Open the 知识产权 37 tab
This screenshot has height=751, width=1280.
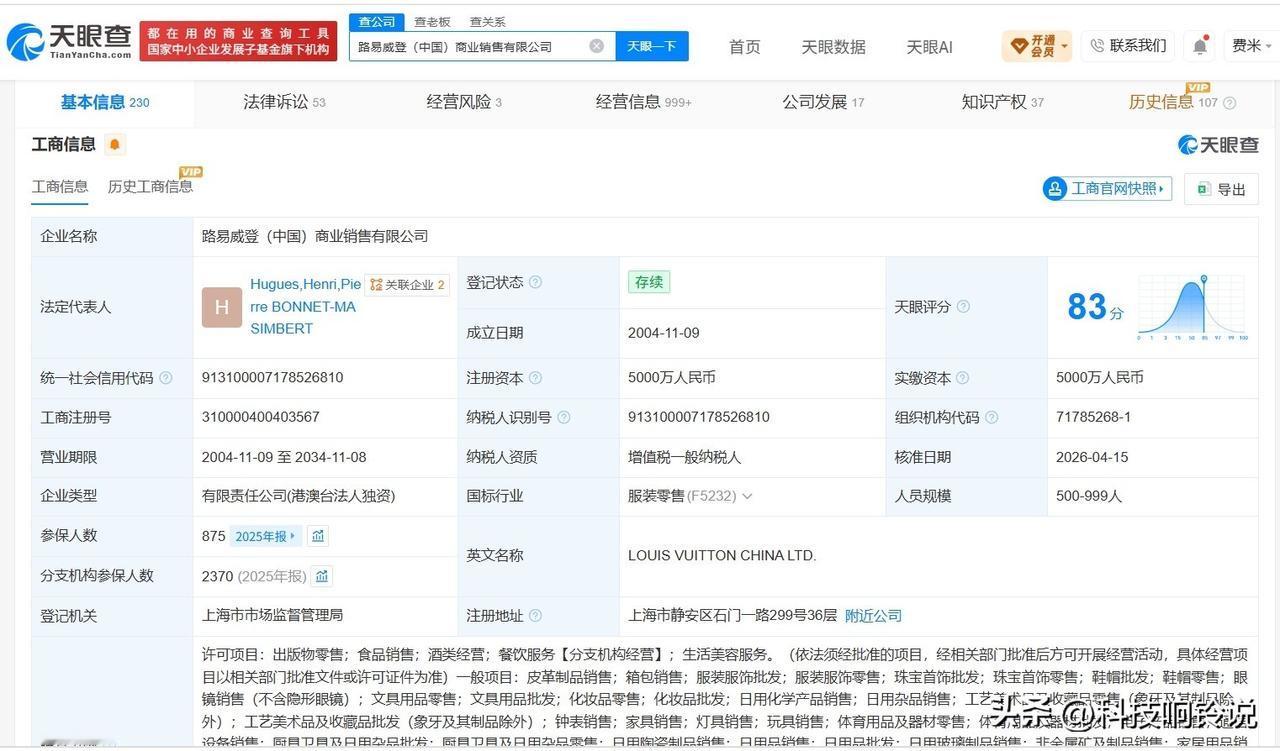point(1002,102)
